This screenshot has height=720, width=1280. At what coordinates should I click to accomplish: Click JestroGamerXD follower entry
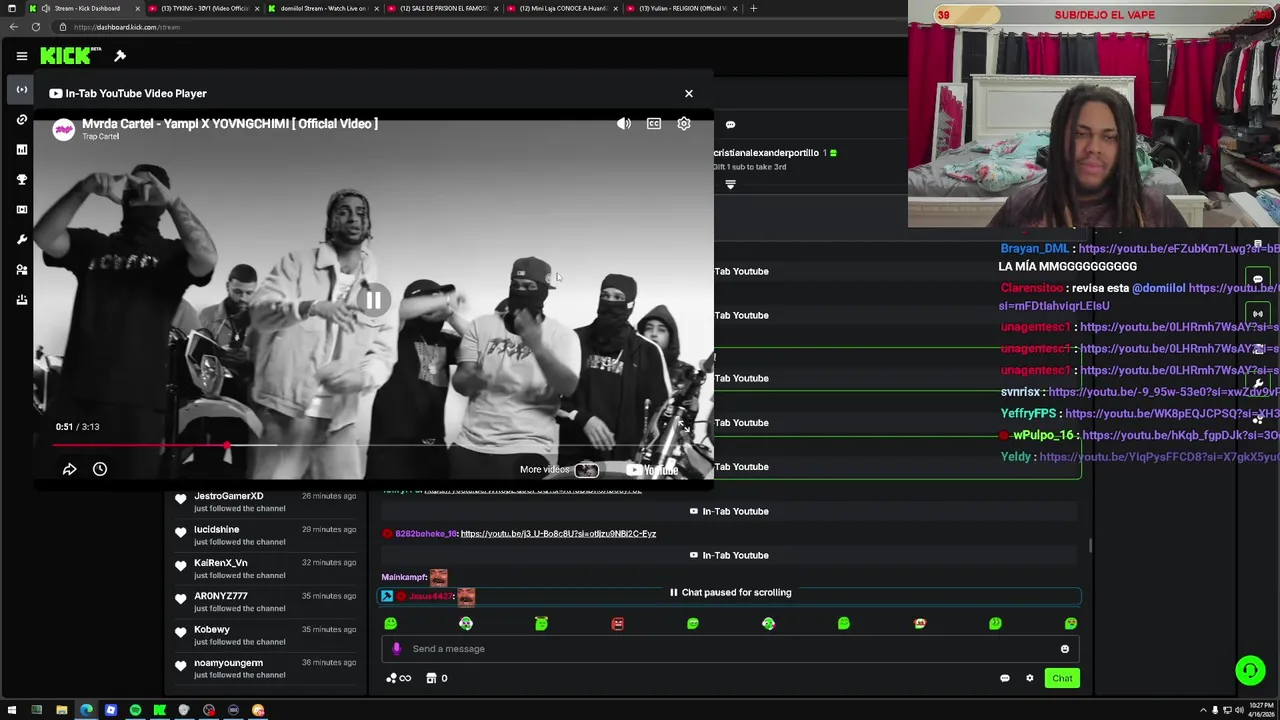tap(265, 502)
